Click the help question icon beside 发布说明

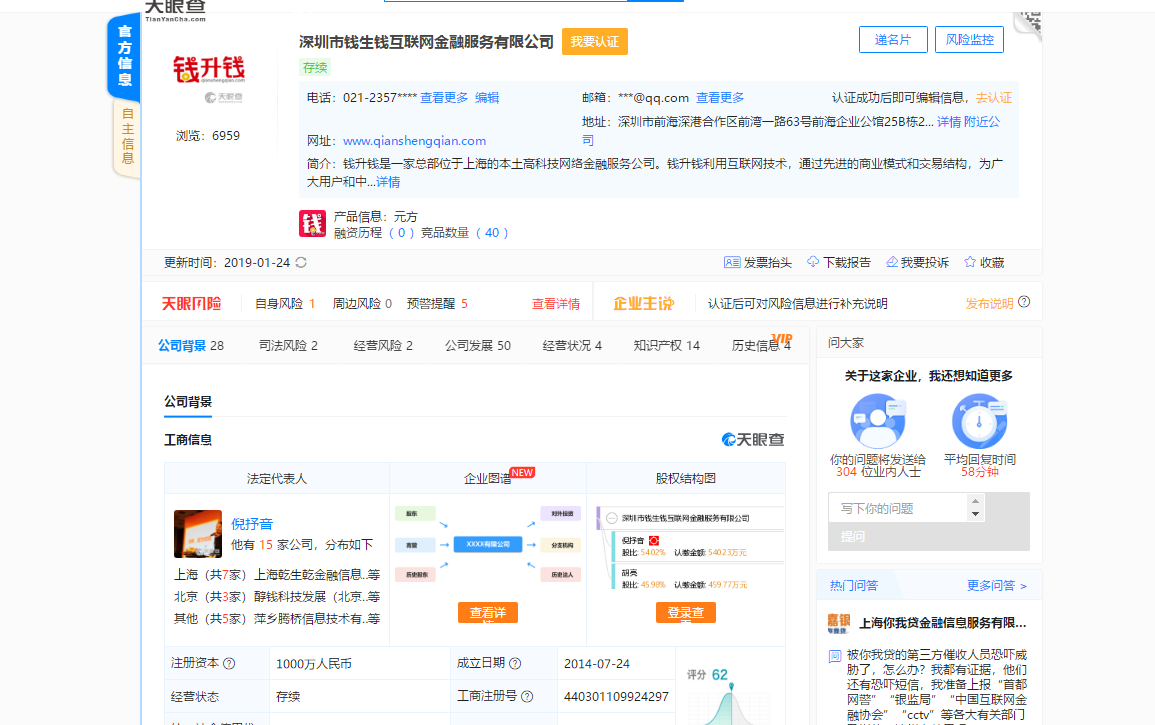pos(1024,302)
